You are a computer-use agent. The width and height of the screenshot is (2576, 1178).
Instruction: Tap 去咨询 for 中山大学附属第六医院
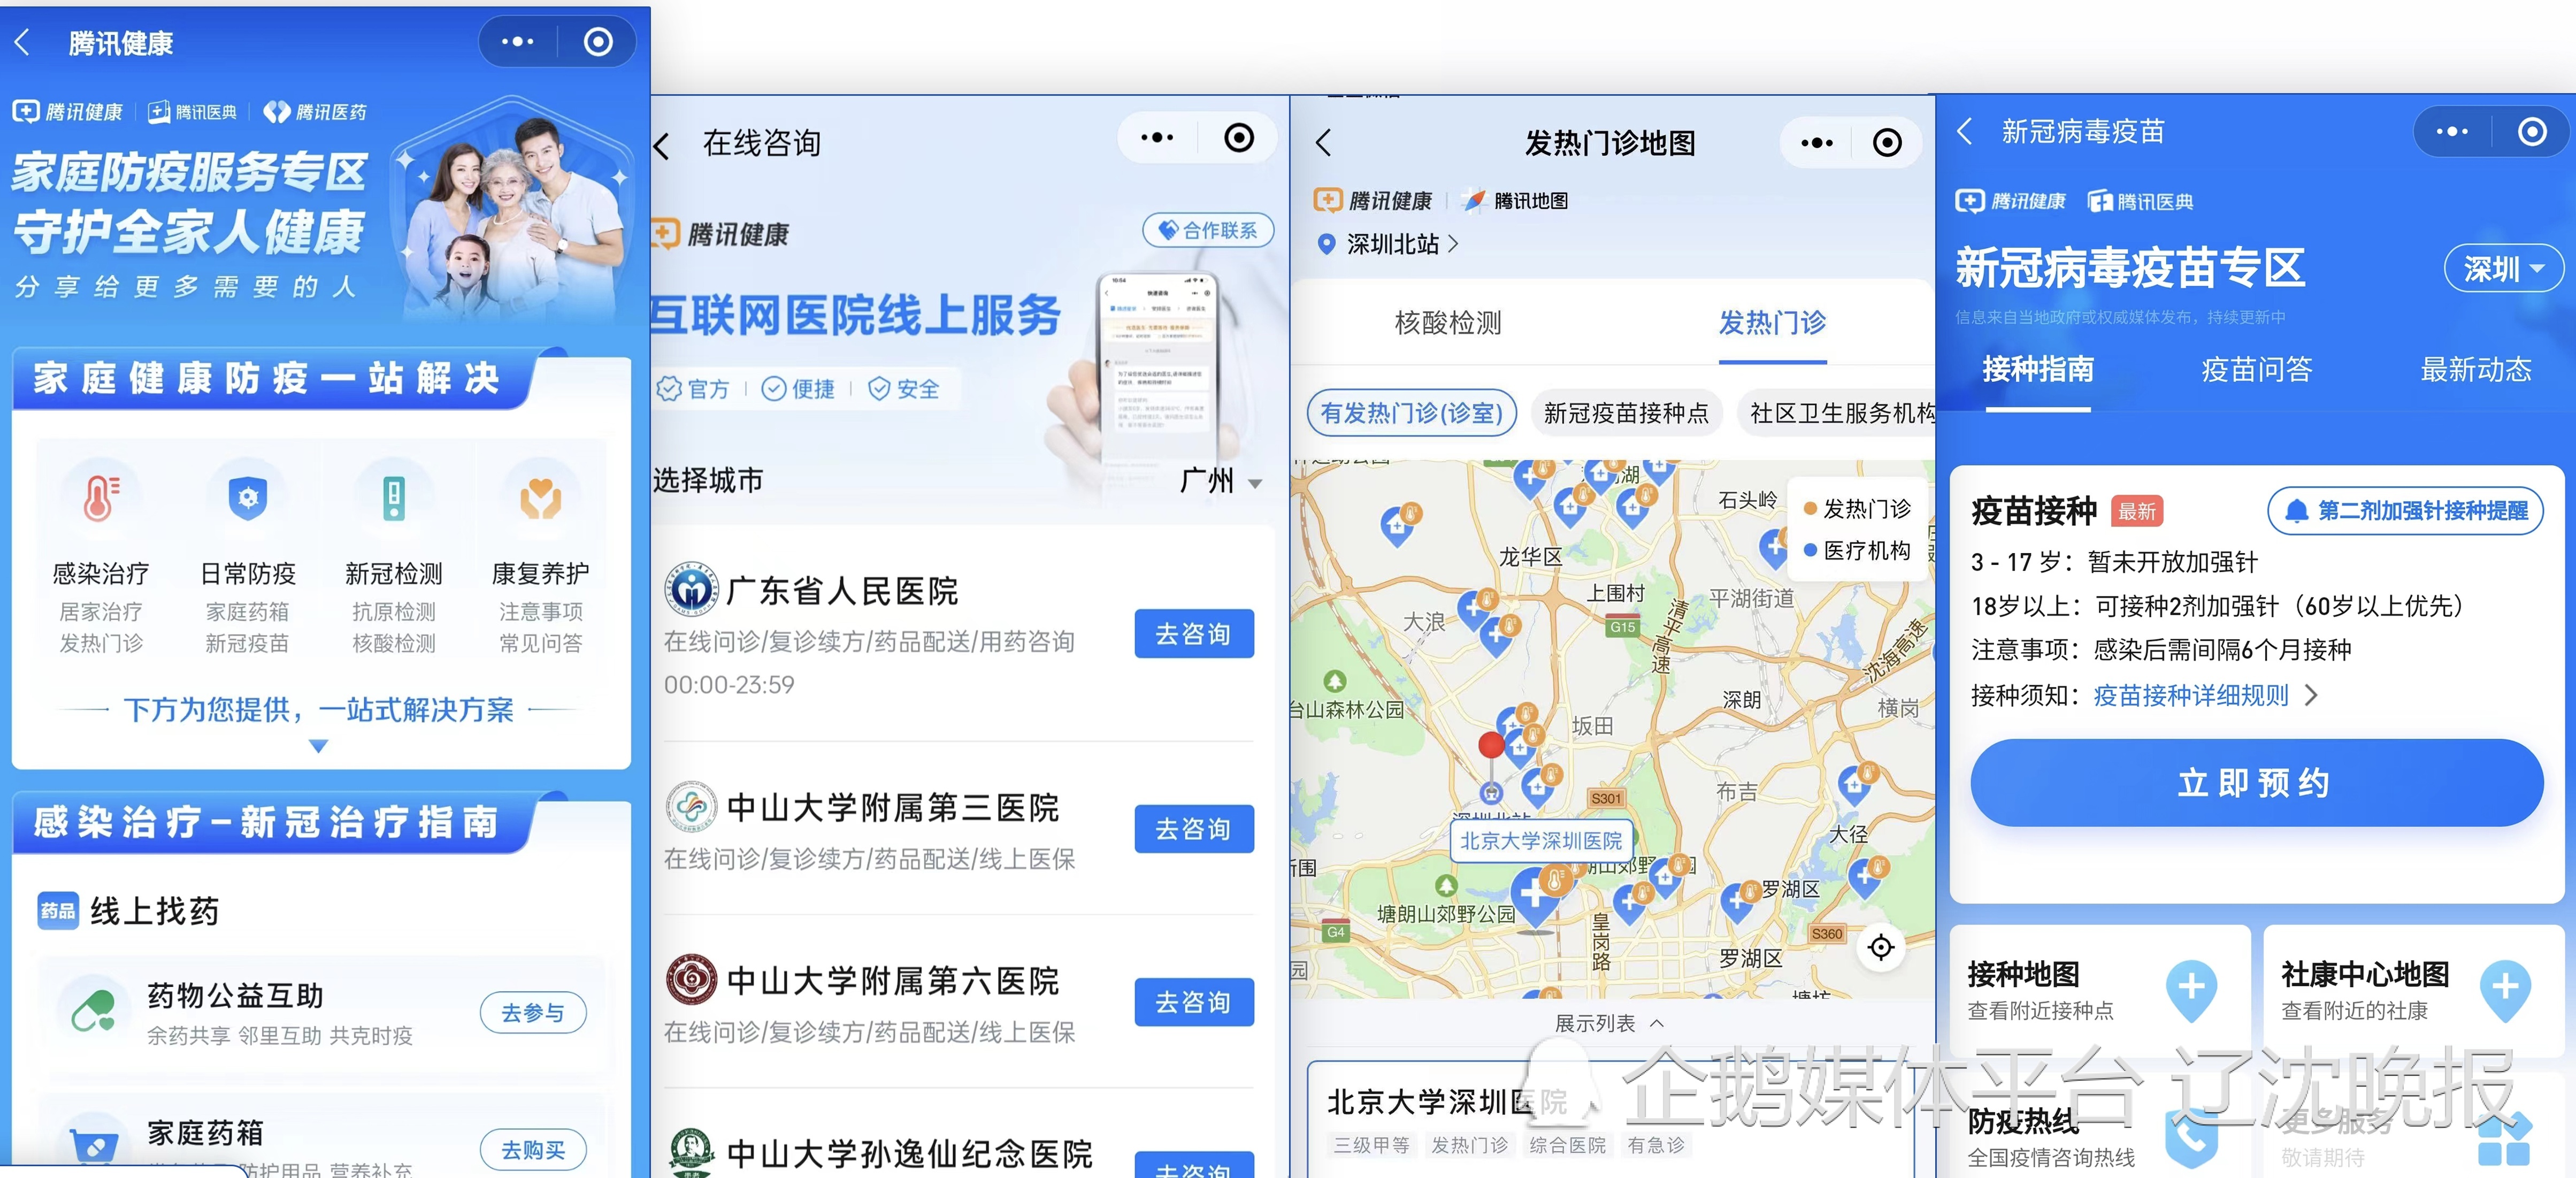click(1193, 1001)
